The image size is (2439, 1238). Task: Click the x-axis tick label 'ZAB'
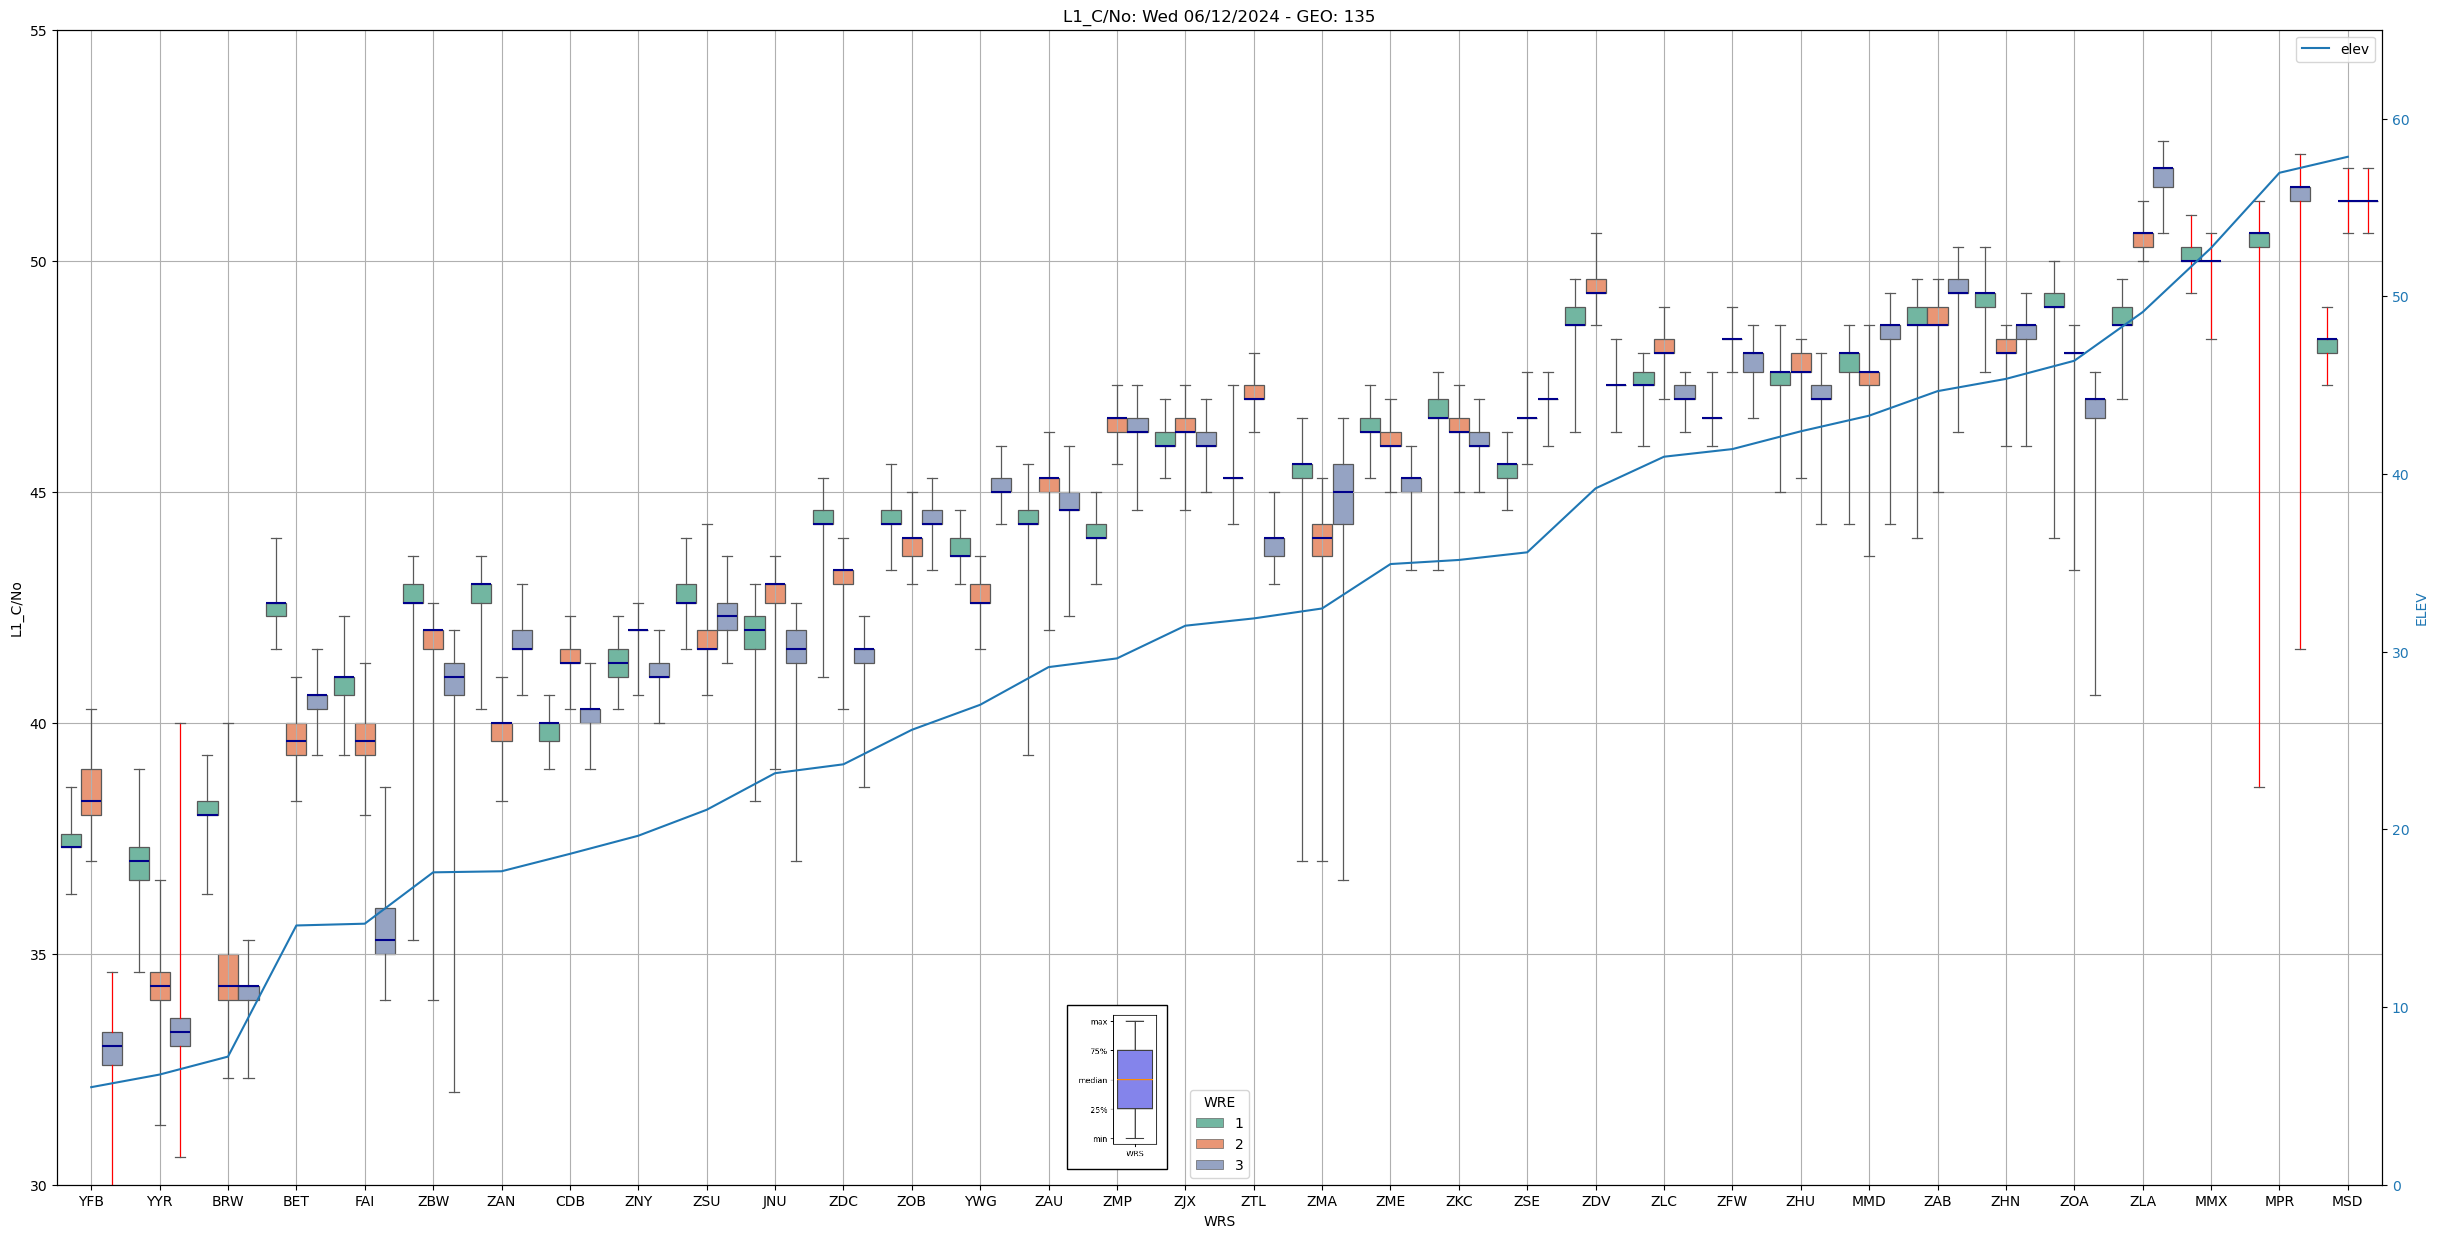click(1938, 1201)
